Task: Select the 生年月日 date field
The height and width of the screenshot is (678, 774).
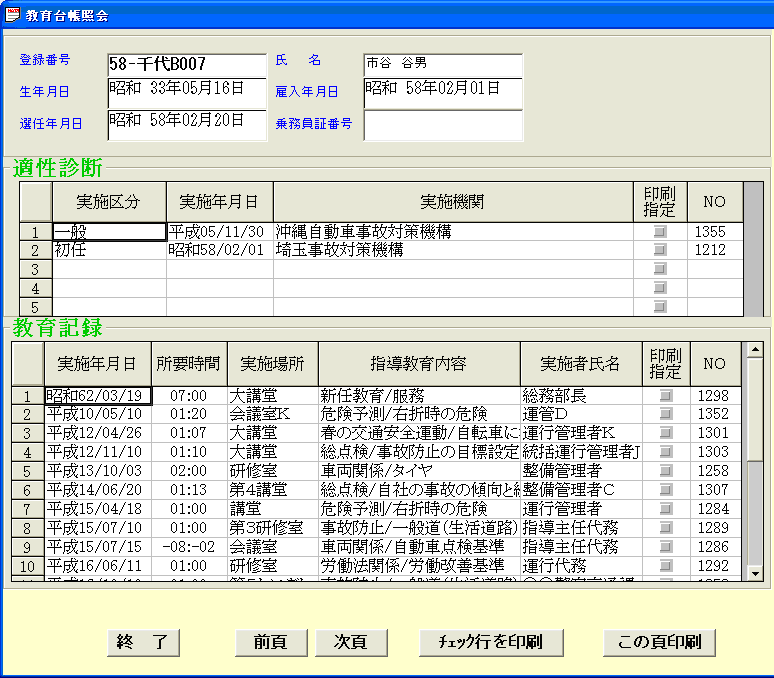Action: click(x=186, y=92)
